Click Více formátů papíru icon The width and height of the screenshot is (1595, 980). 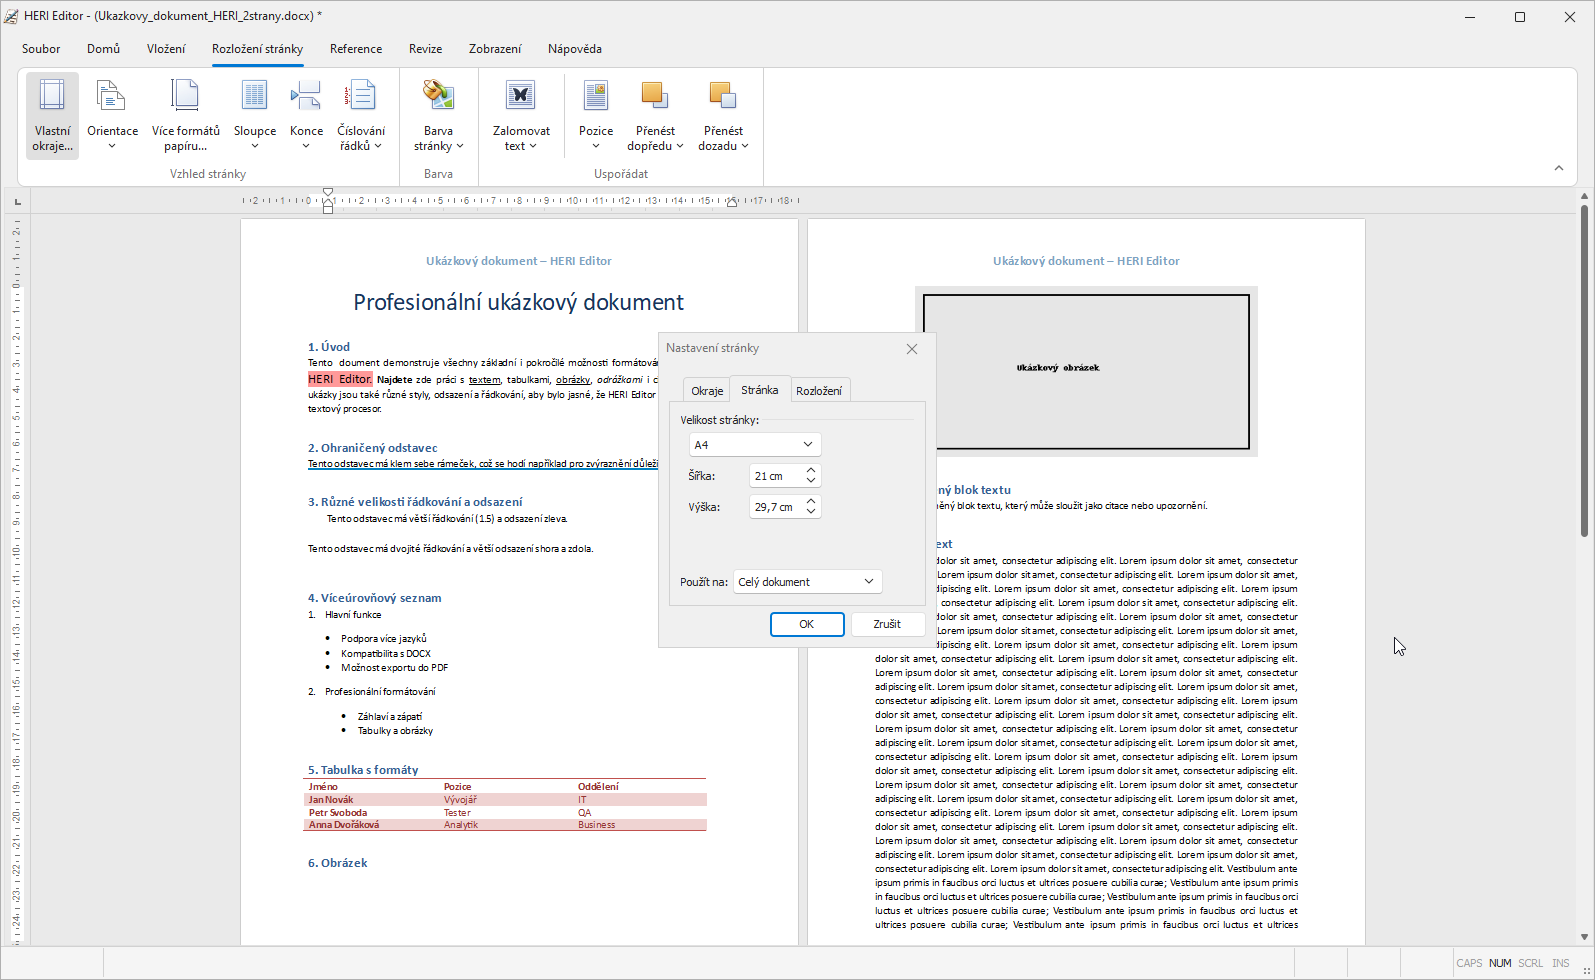(185, 96)
